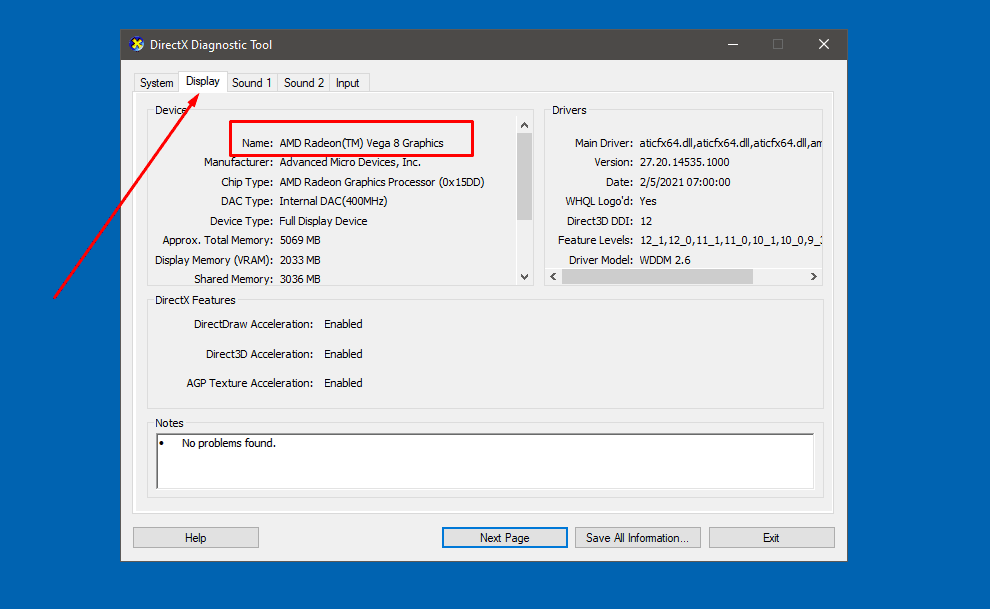The height and width of the screenshot is (609, 990).
Task: Click the 5069 MB total memory value
Action: tap(300, 240)
